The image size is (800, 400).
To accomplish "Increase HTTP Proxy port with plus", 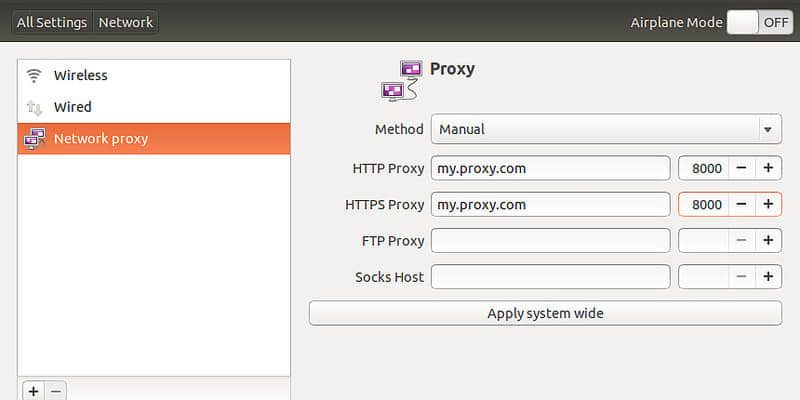I will pyautogui.click(x=768, y=168).
